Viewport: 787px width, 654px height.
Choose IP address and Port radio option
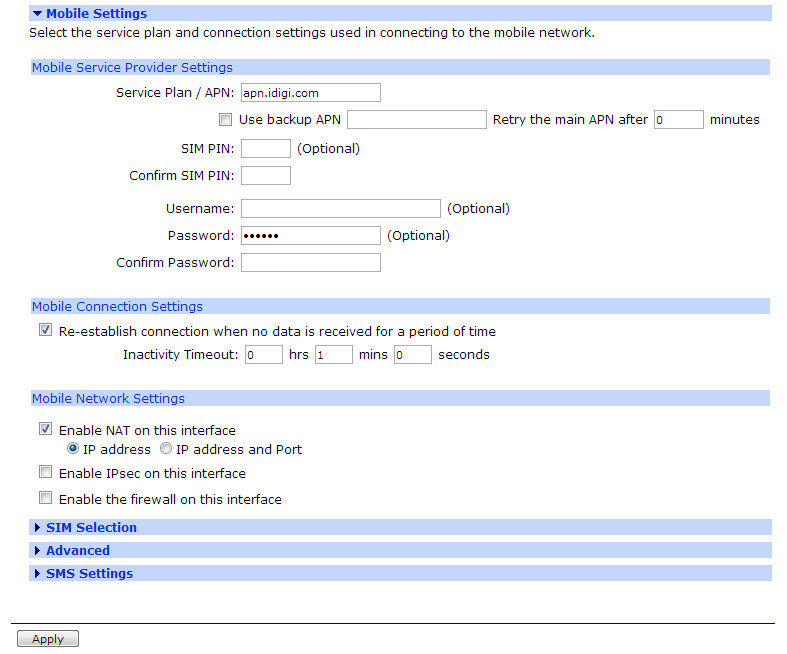(166, 449)
